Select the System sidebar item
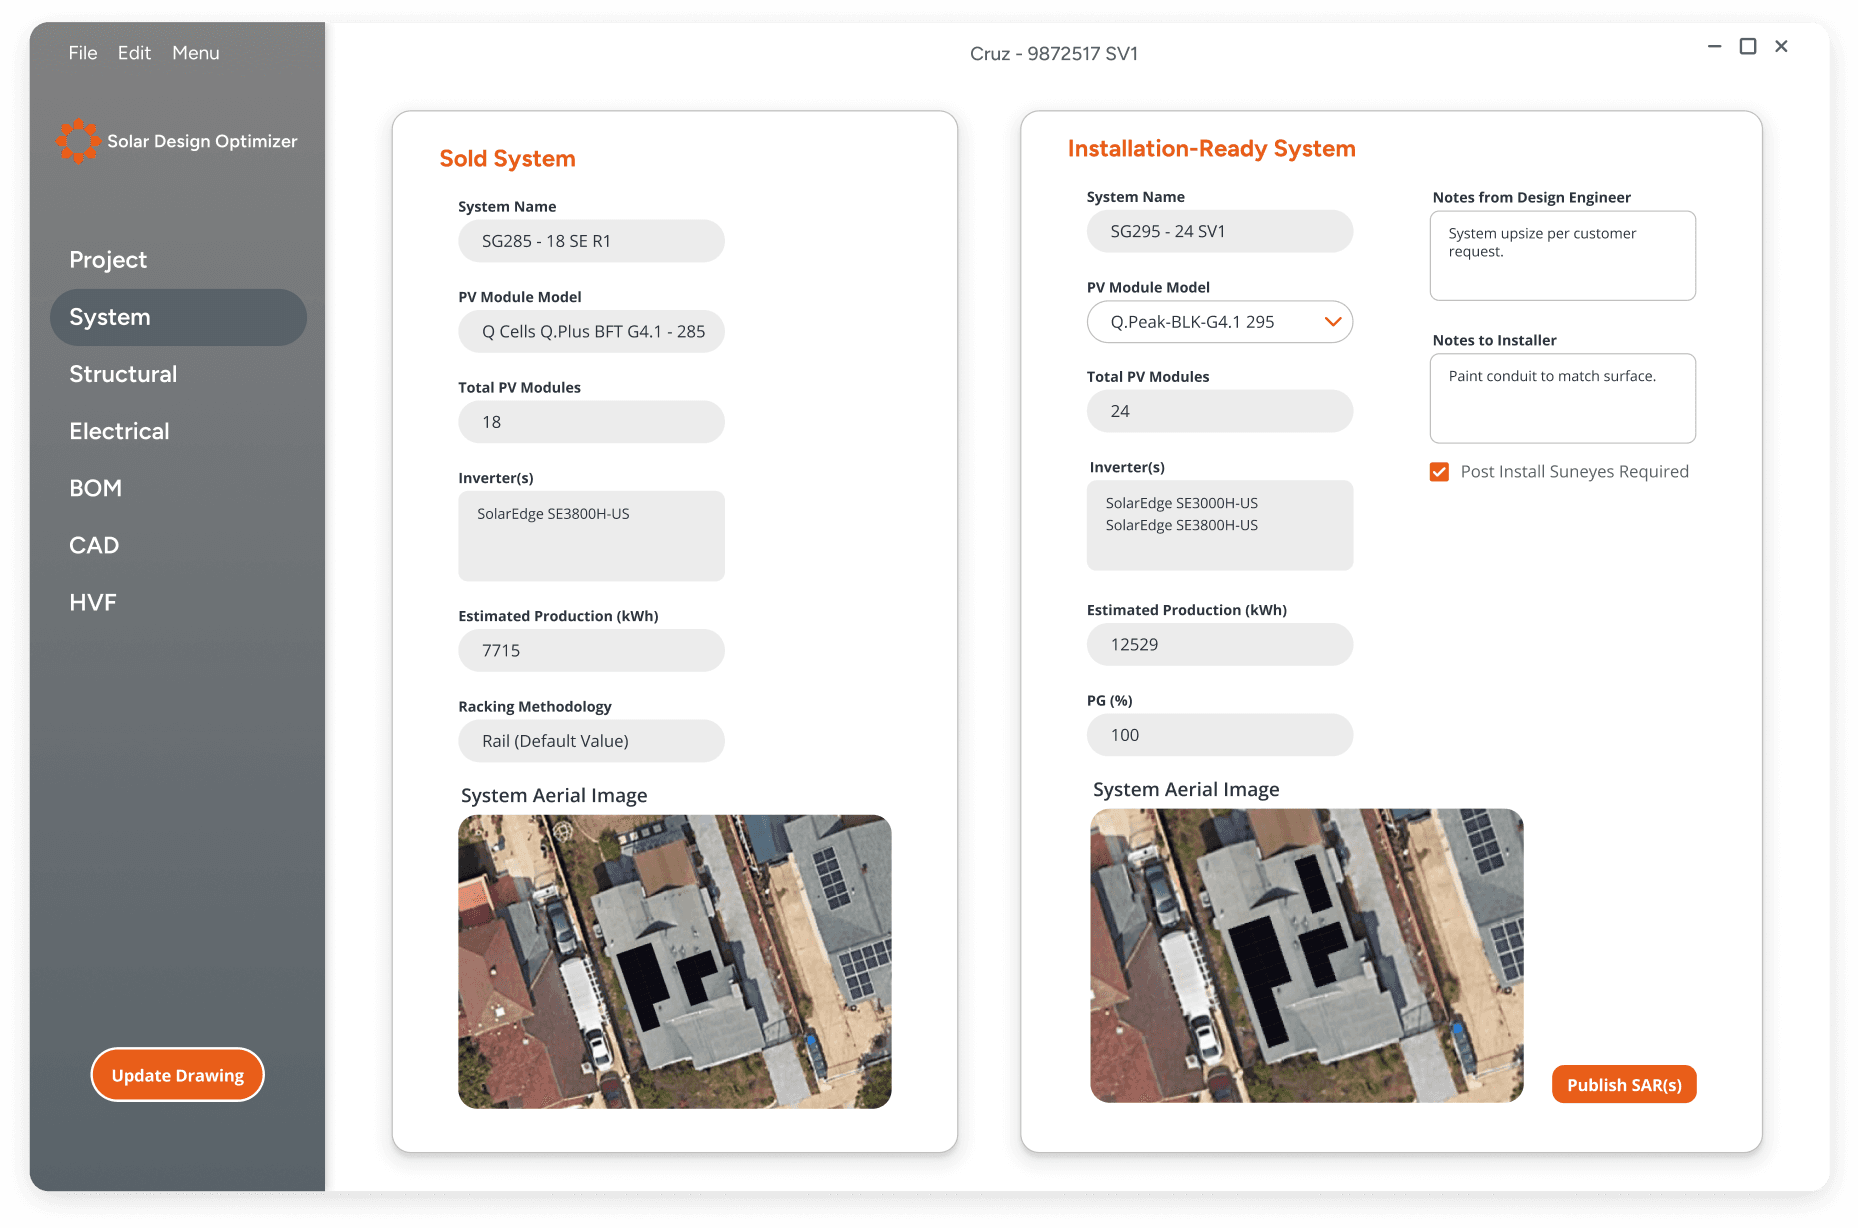The height and width of the screenshot is (1228, 1858). click(x=178, y=317)
